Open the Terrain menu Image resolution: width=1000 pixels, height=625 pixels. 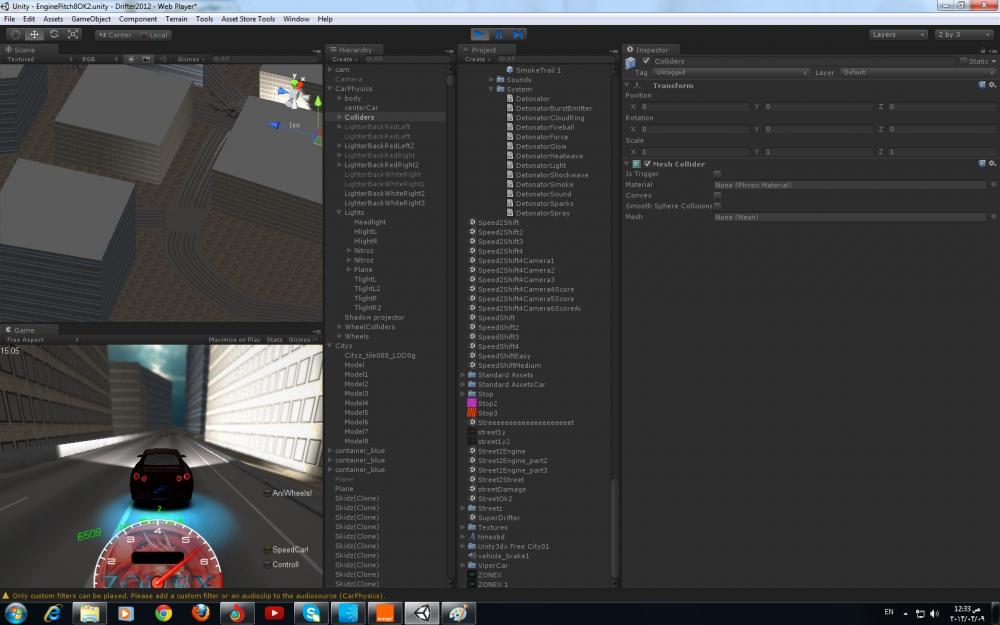click(176, 19)
